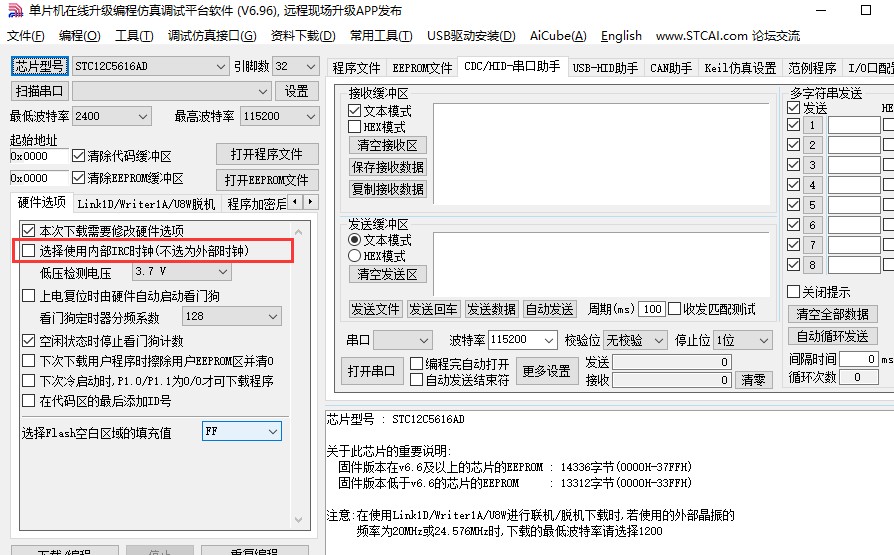This screenshot has width=894, height=555.
Task: Click the STC app logo icon in title bar
Action: [15, 11]
